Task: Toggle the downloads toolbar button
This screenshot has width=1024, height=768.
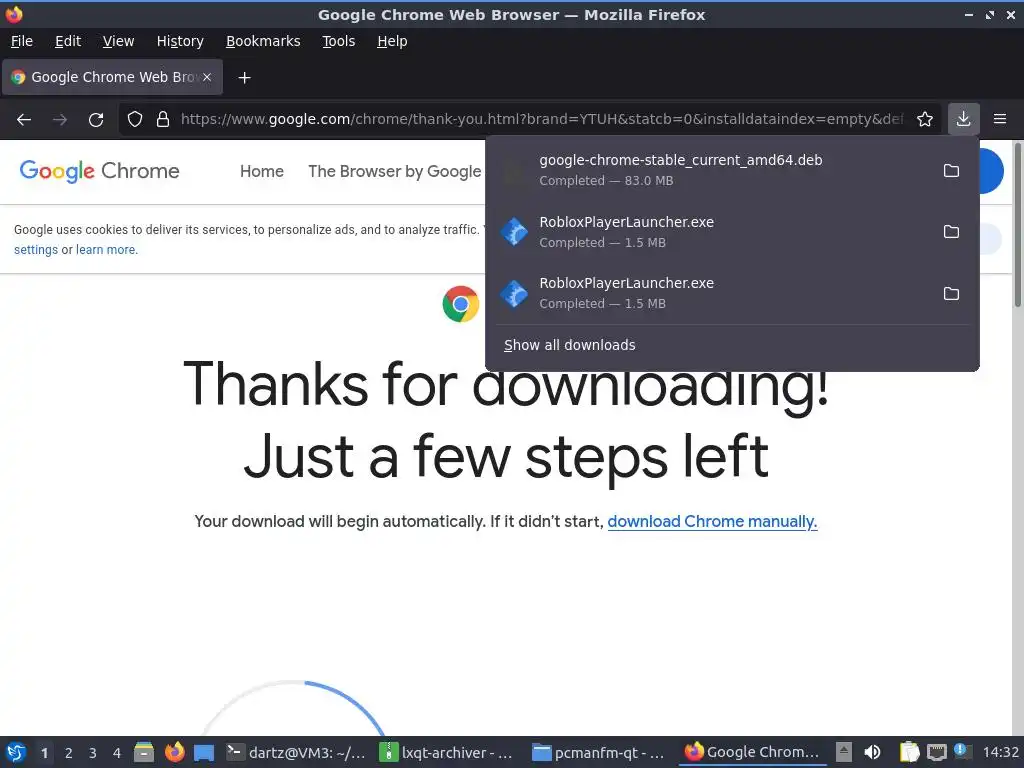Action: [x=963, y=119]
